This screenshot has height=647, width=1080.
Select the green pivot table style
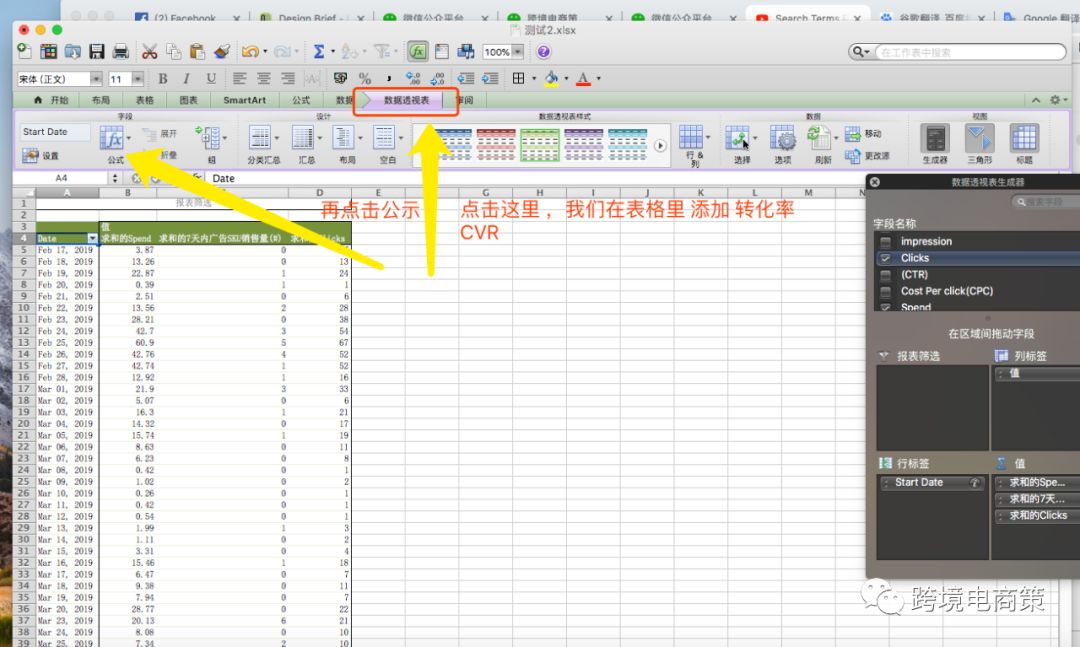click(540, 144)
